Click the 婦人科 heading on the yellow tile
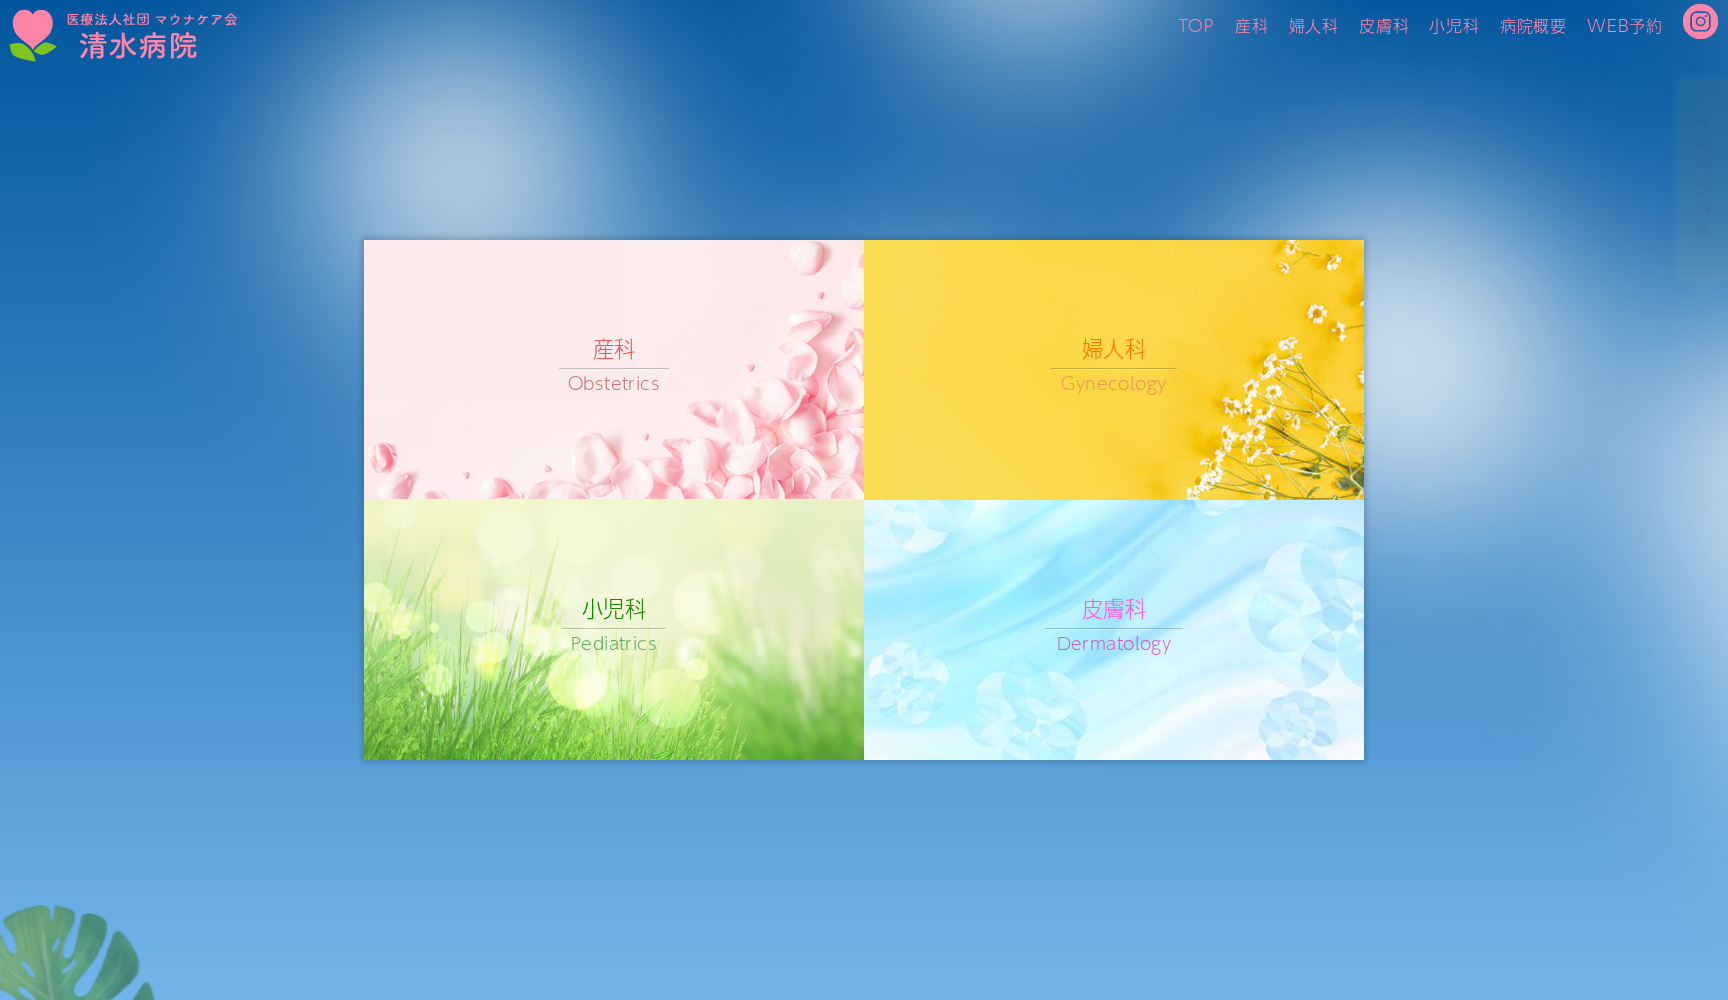The height and width of the screenshot is (1000, 1728). point(1113,349)
